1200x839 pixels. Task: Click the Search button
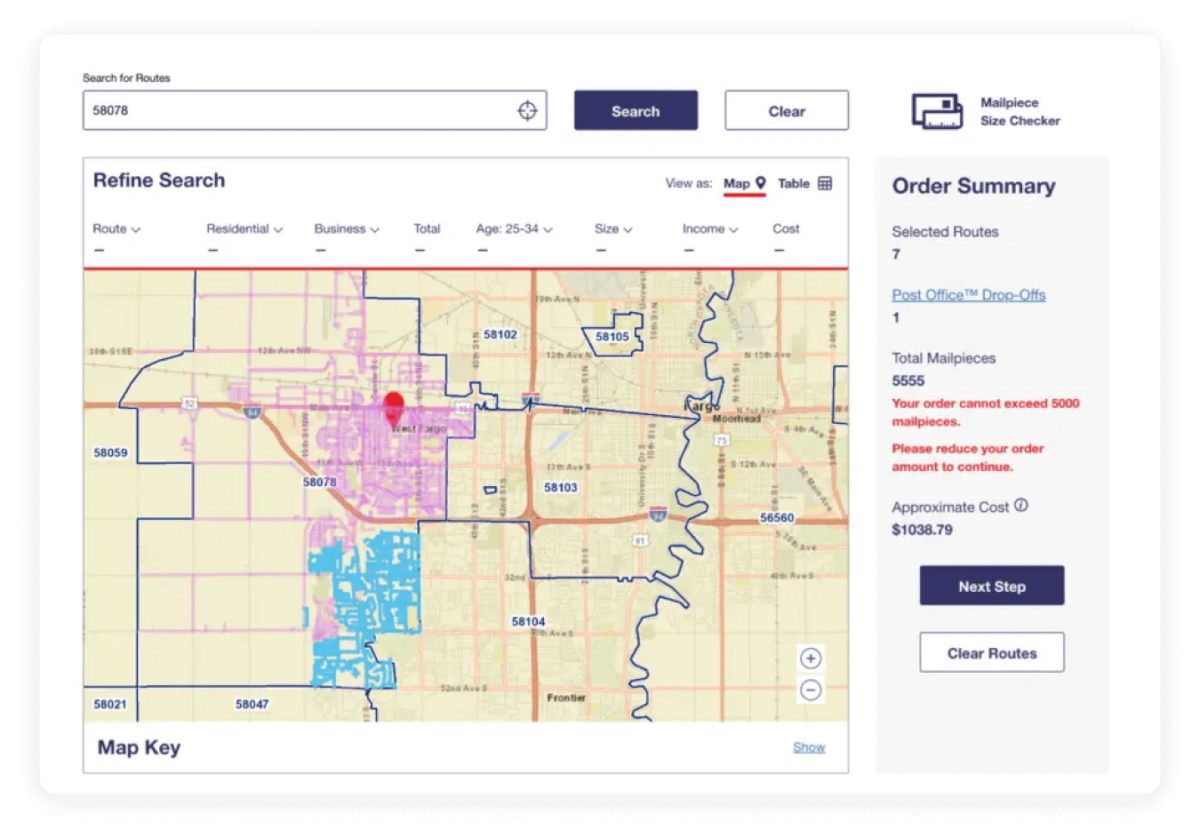(635, 110)
